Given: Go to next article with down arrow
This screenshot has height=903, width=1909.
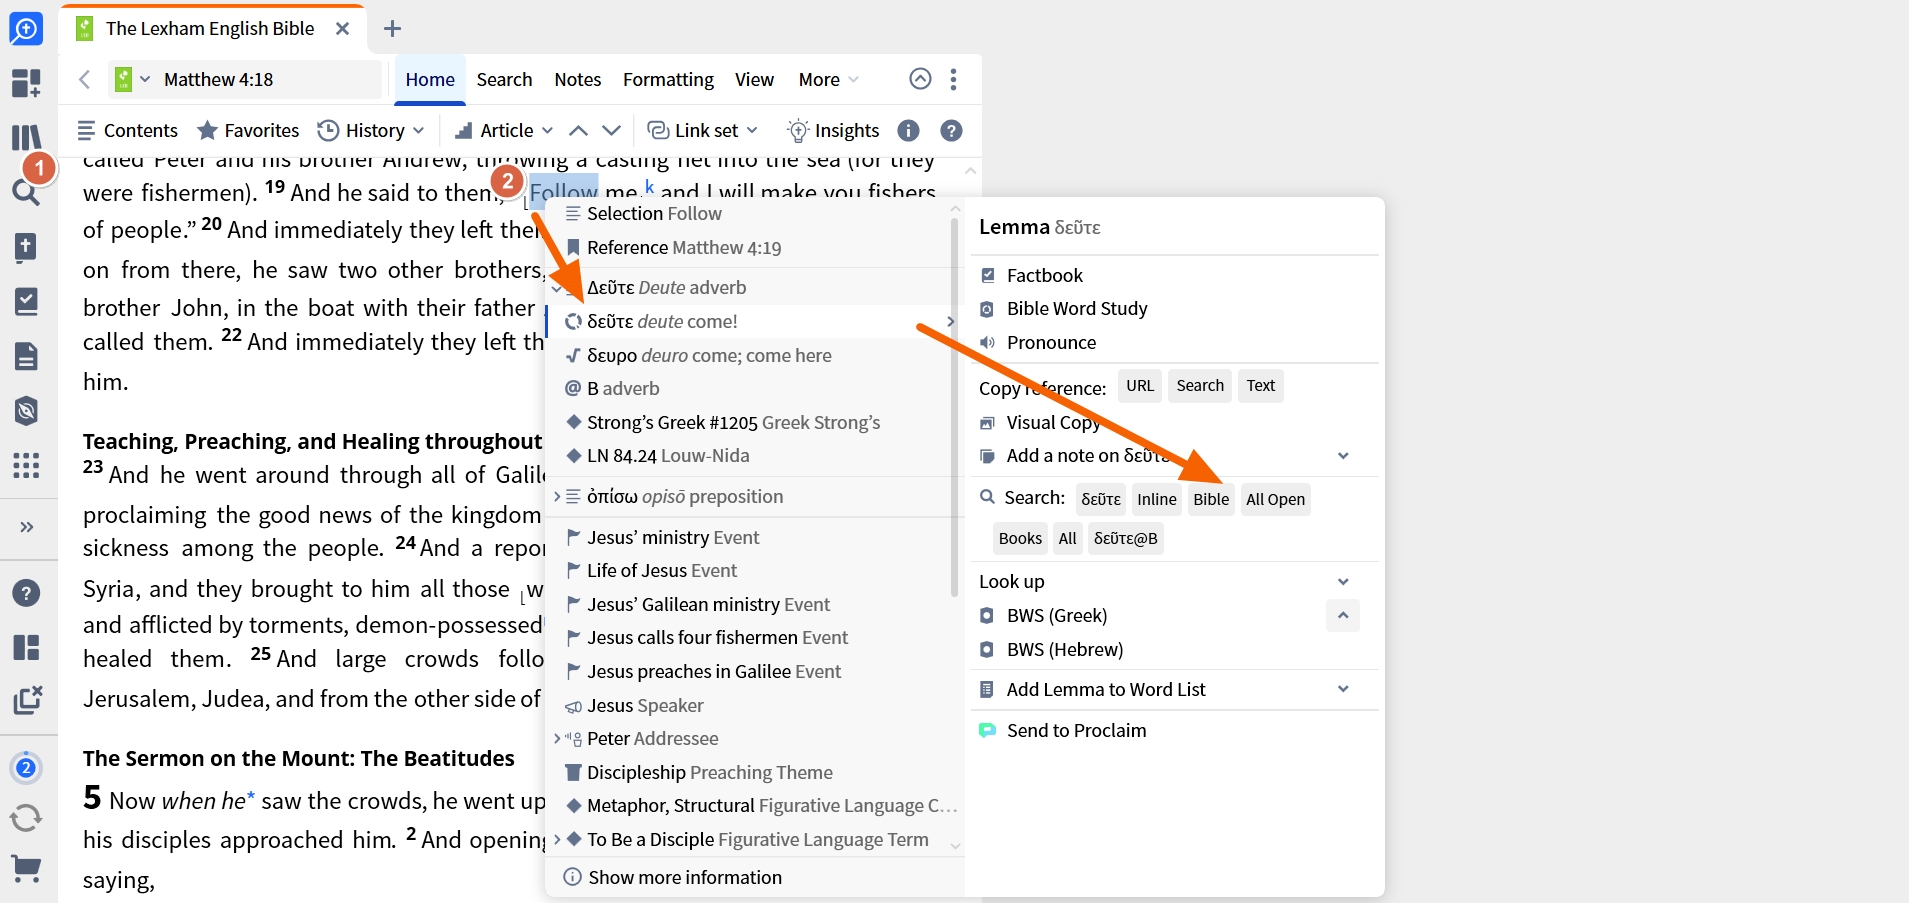Looking at the screenshot, I should [x=611, y=130].
